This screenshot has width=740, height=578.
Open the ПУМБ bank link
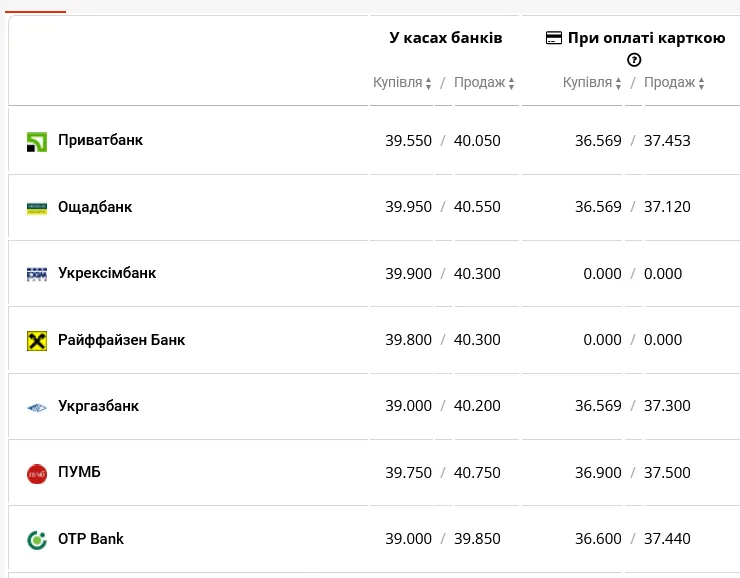click(79, 472)
